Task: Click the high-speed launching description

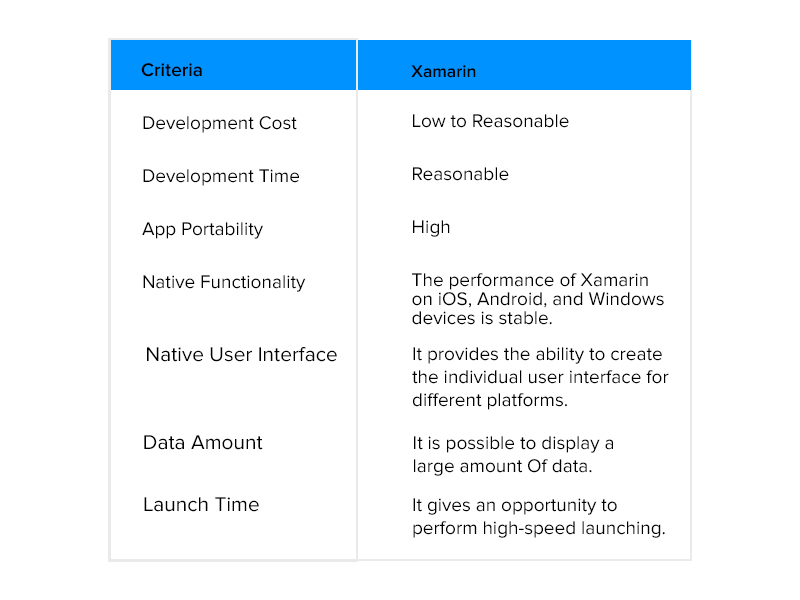Action: pyautogui.click(x=538, y=517)
